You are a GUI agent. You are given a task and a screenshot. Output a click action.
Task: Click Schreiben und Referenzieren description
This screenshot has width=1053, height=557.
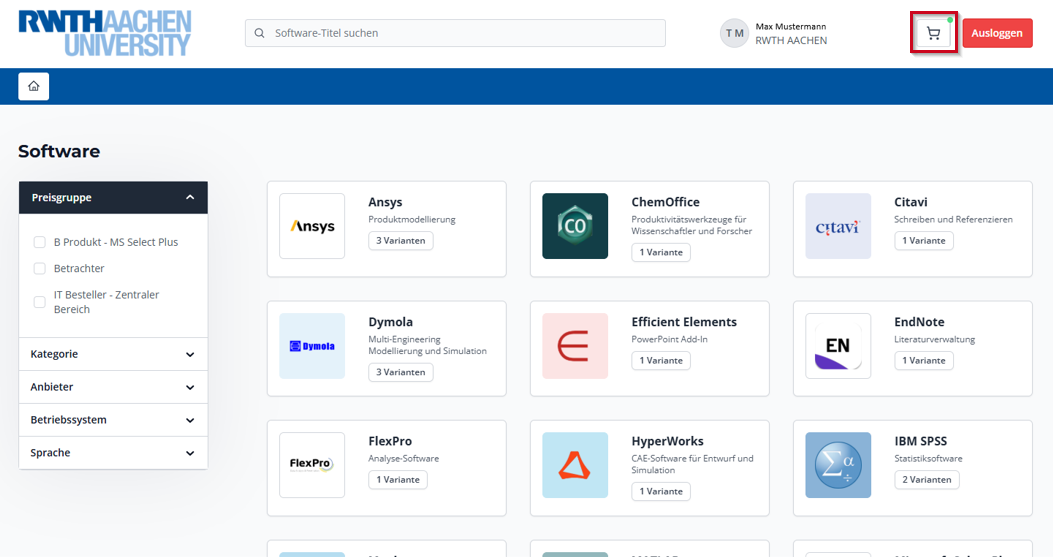pyautogui.click(x=954, y=220)
